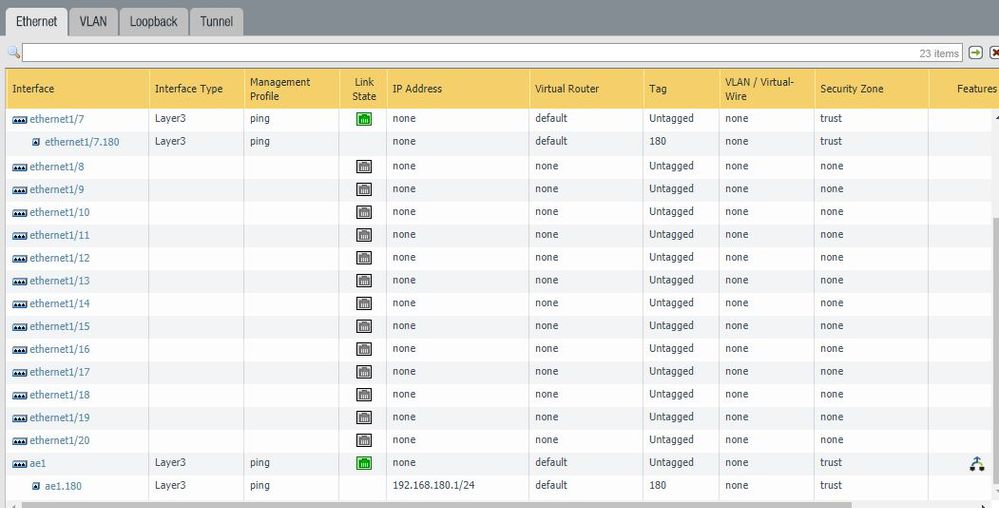Click the green link state icon for ae1
Image resolution: width=999 pixels, height=508 pixels.
pos(364,463)
